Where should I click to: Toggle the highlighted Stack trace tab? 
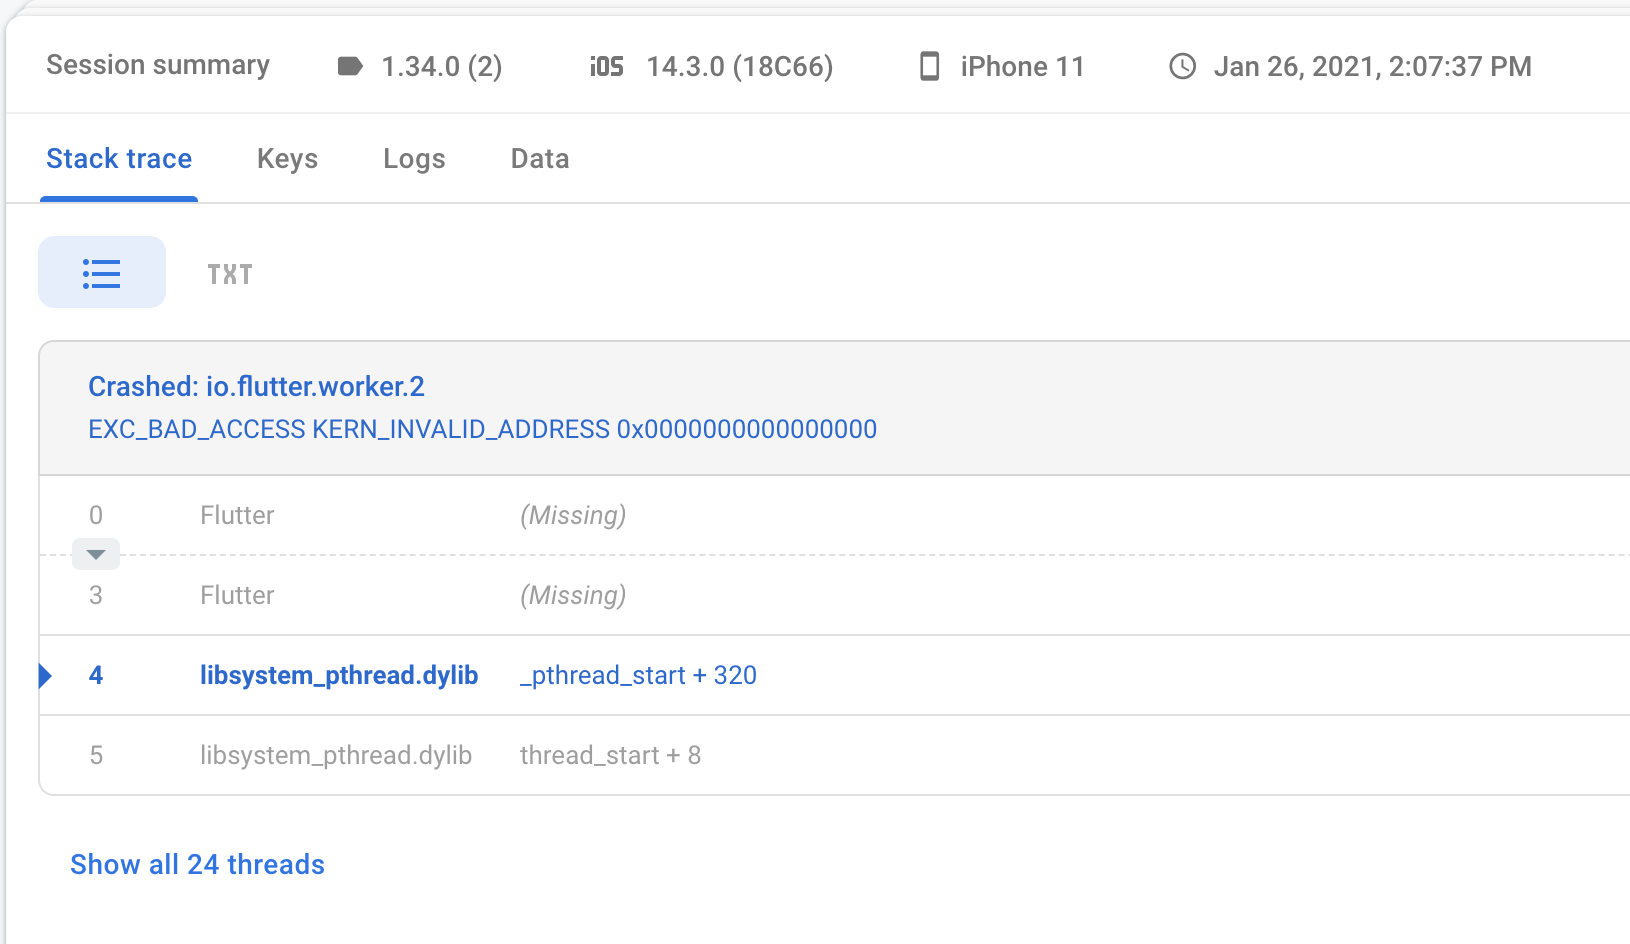(119, 158)
